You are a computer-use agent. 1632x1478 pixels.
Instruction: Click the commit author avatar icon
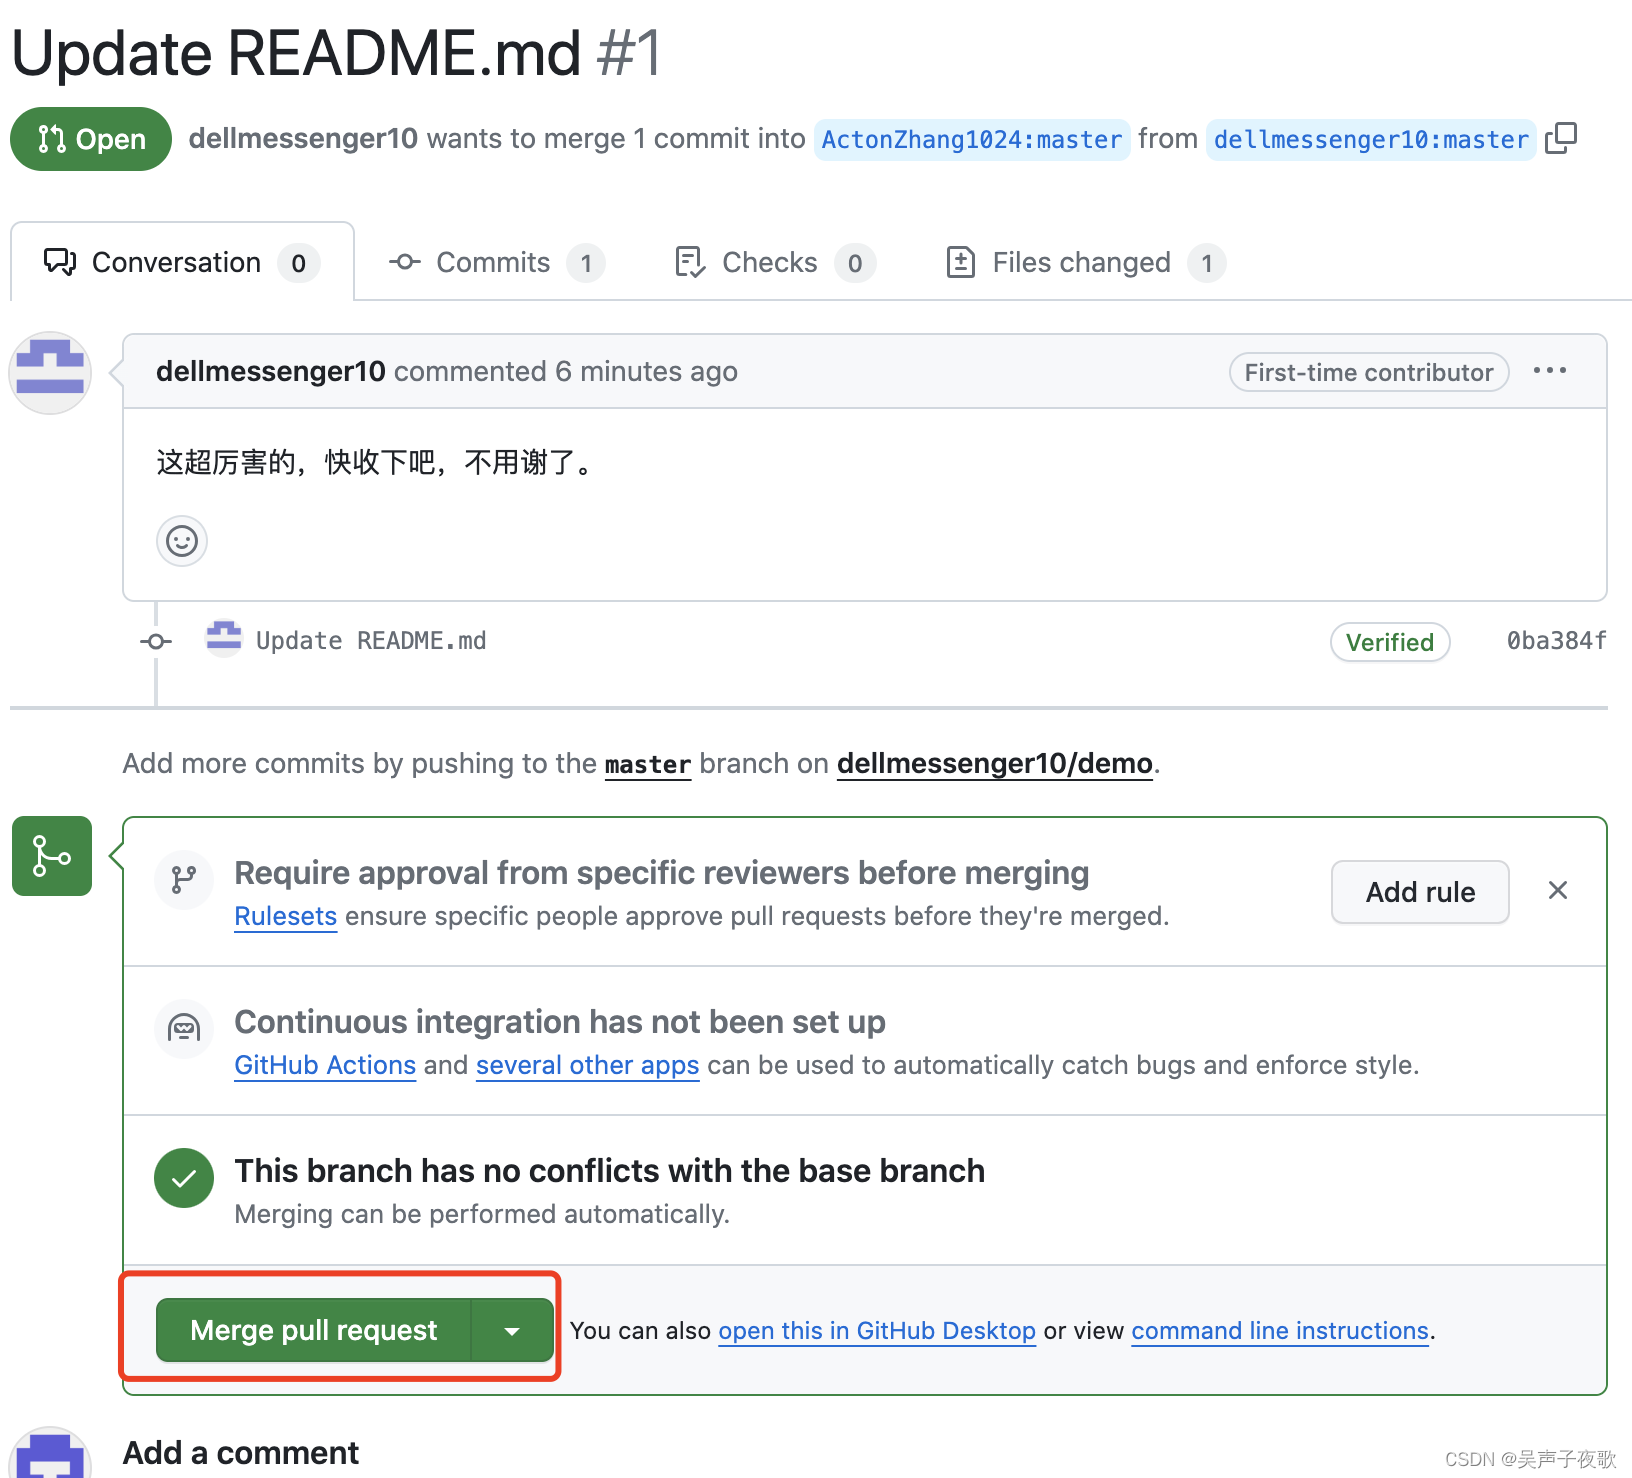[x=224, y=637]
